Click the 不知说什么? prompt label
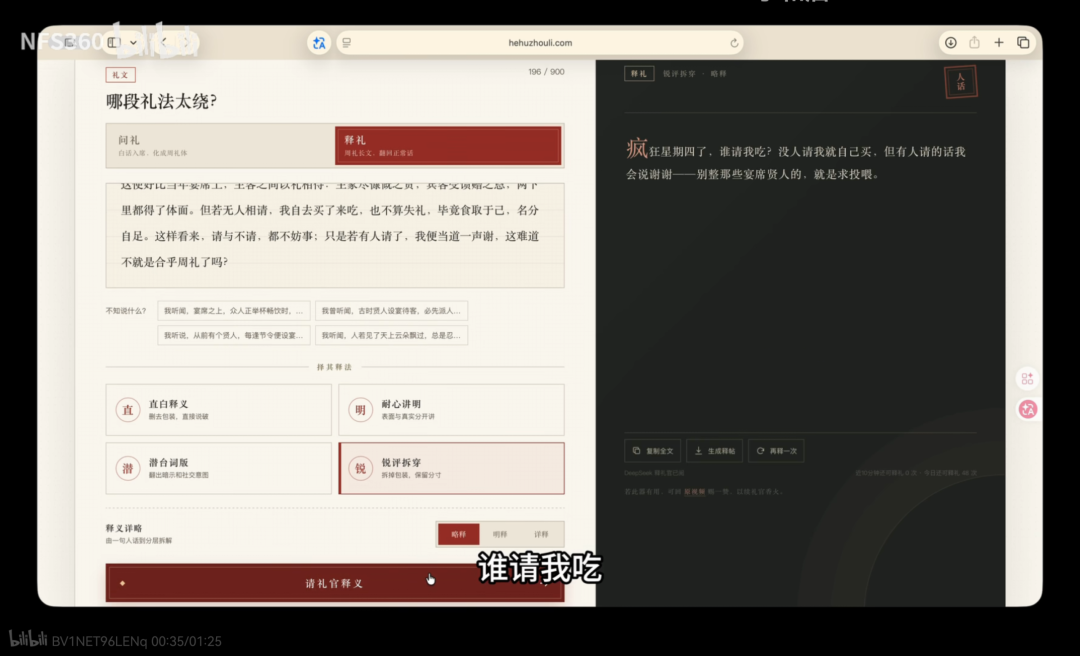This screenshot has width=1080, height=656. pyautogui.click(x=126, y=311)
